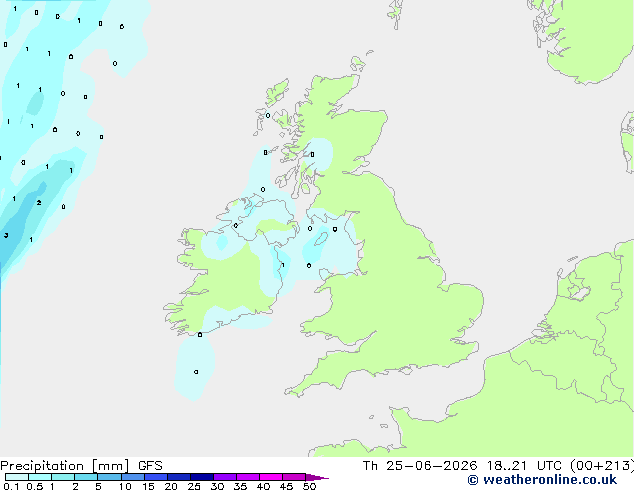Pick the 15–20 mm blue legend swatch

coord(156,477)
